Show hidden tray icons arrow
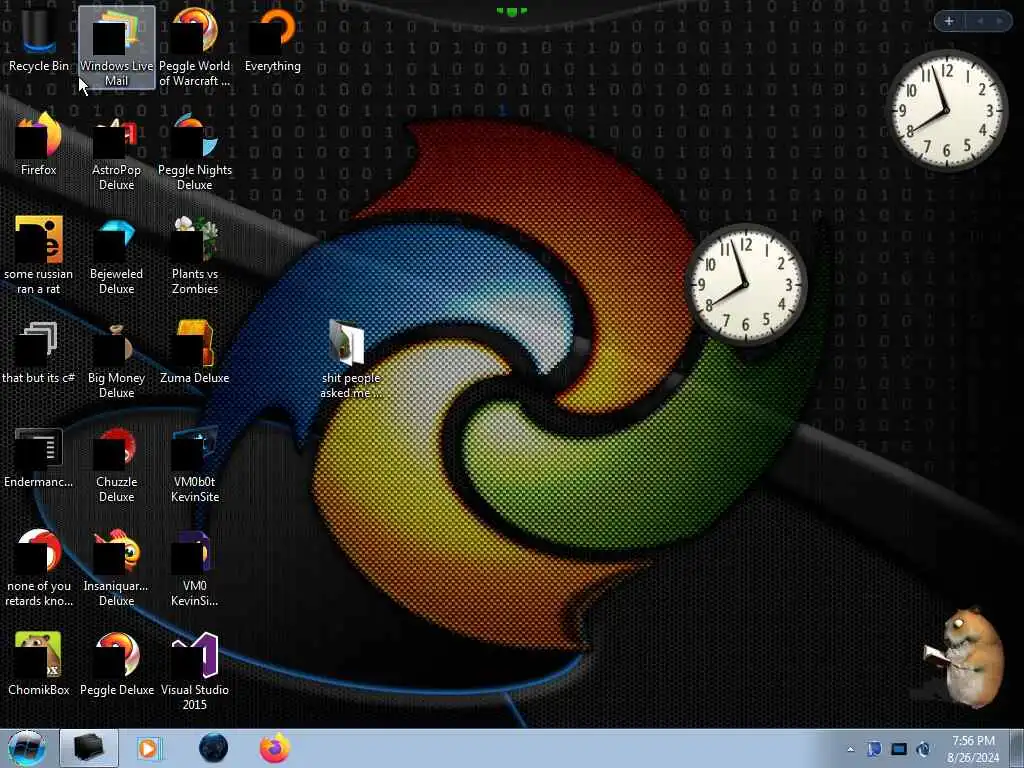The height and width of the screenshot is (768, 1024). click(x=850, y=749)
